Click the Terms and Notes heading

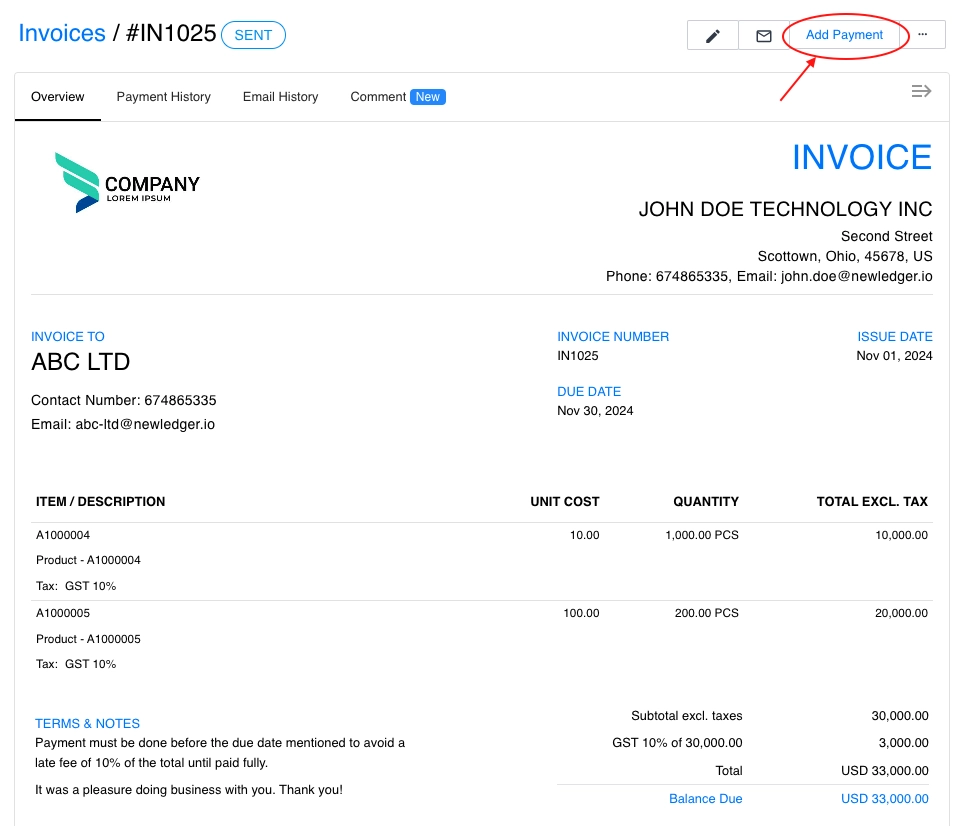[x=87, y=723]
